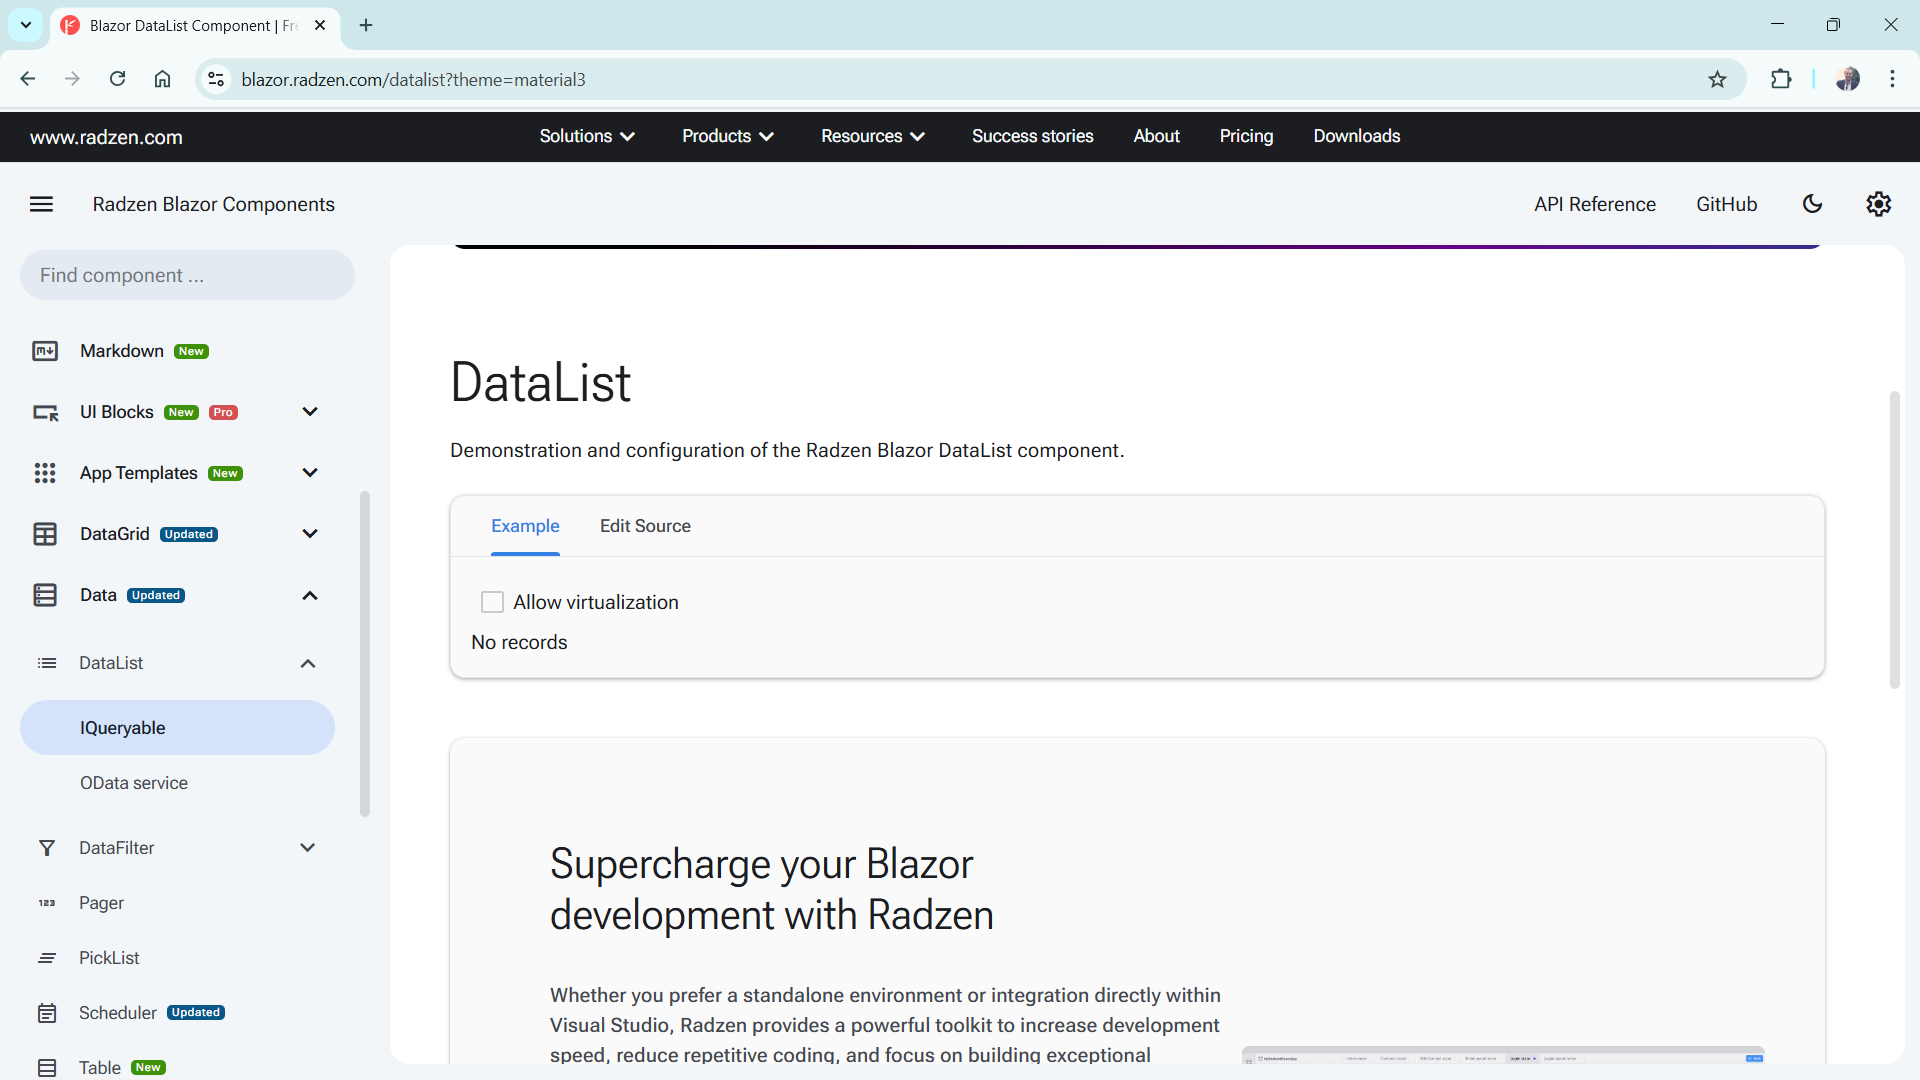The width and height of the screenshot is (1920, 1080).
Task: Click the Markdown component icon
Action: click(x=45, y=351)
